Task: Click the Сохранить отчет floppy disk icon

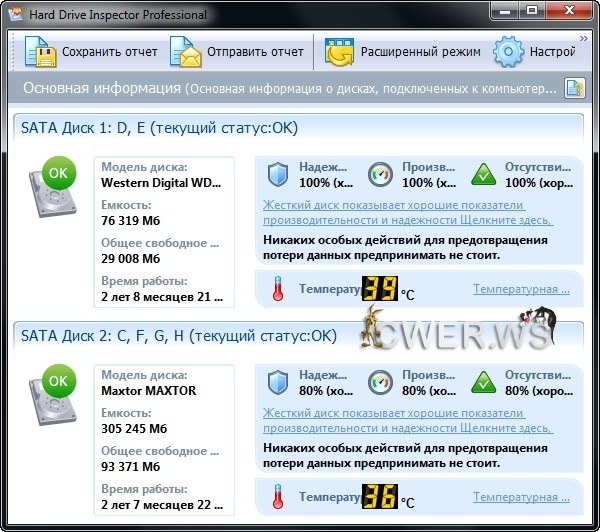Action: point(41,52)
